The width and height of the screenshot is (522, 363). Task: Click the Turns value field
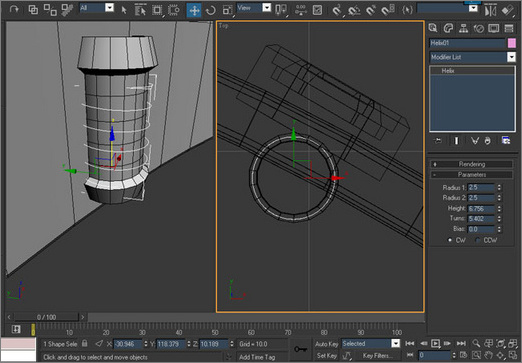coord(481,219)
